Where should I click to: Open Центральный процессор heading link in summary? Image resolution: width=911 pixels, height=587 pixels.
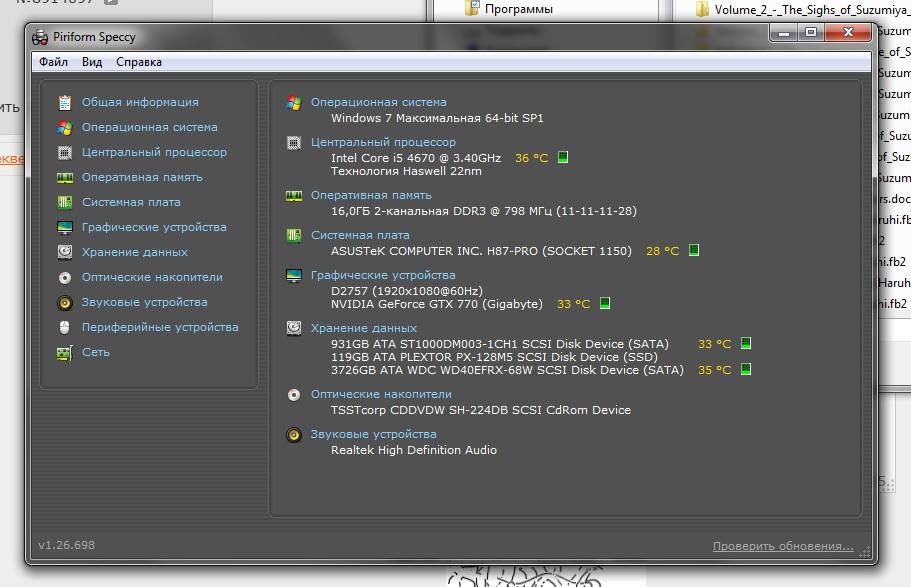(x=383, y=142)
